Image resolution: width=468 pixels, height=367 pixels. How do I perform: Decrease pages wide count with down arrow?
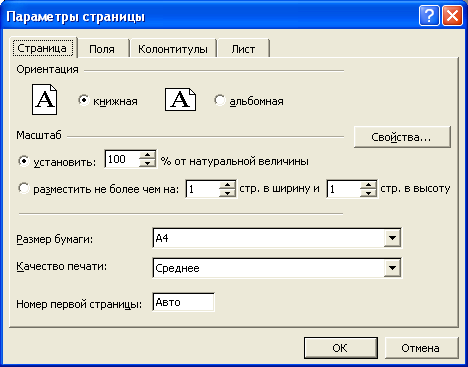coord(228,193)
